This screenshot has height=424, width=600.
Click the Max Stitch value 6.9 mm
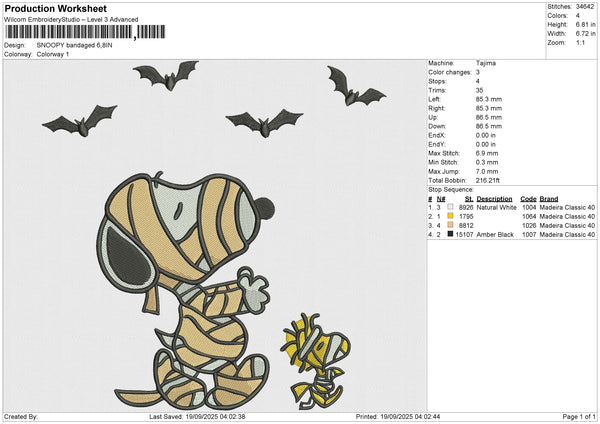(487, 153)
